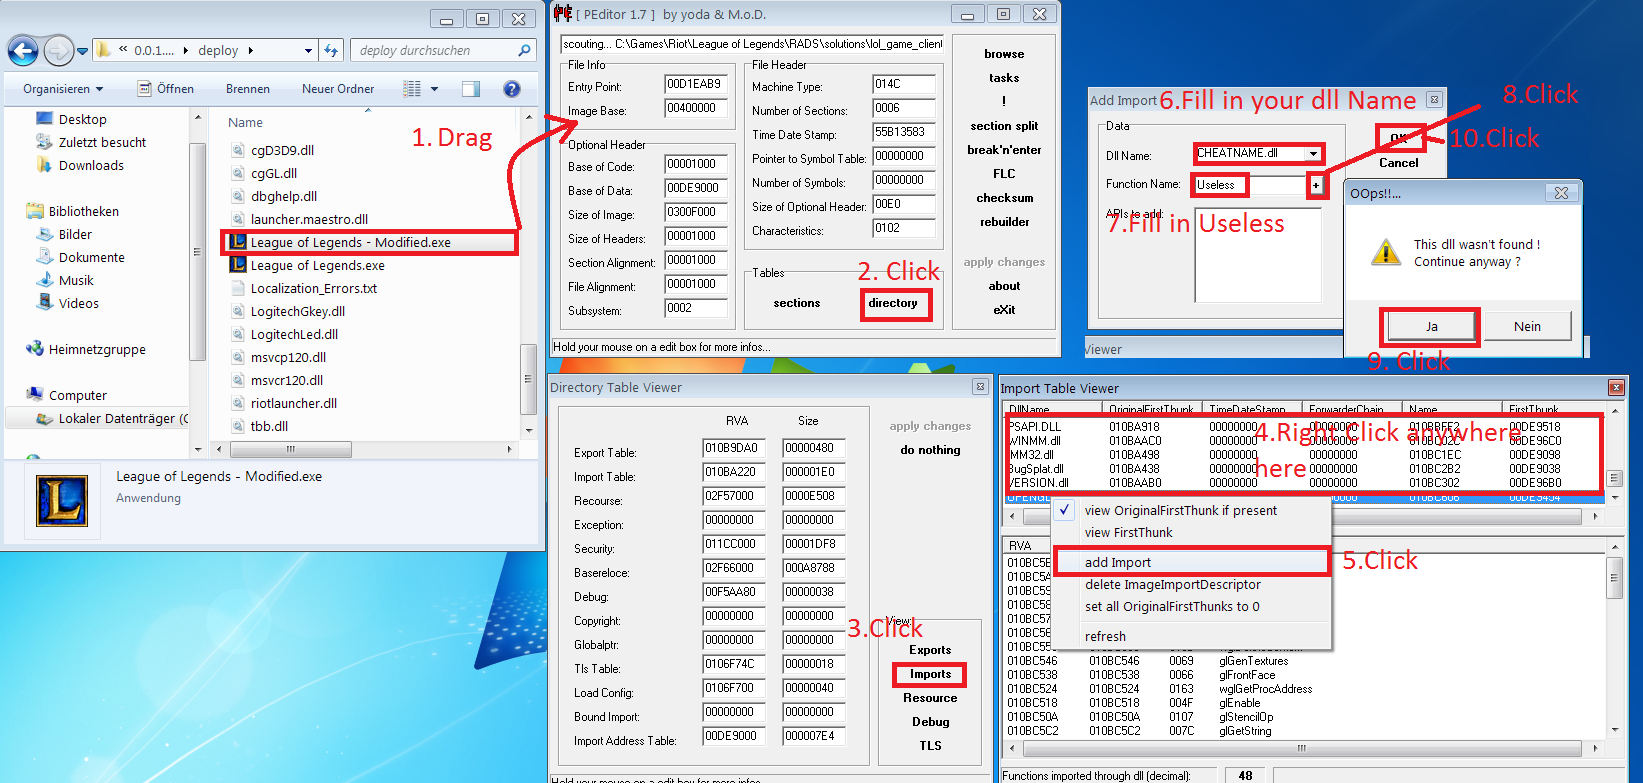1643x783 pixels.
Task: Confirm the Oops dialog with 'Ja'
Action: 1430,326
